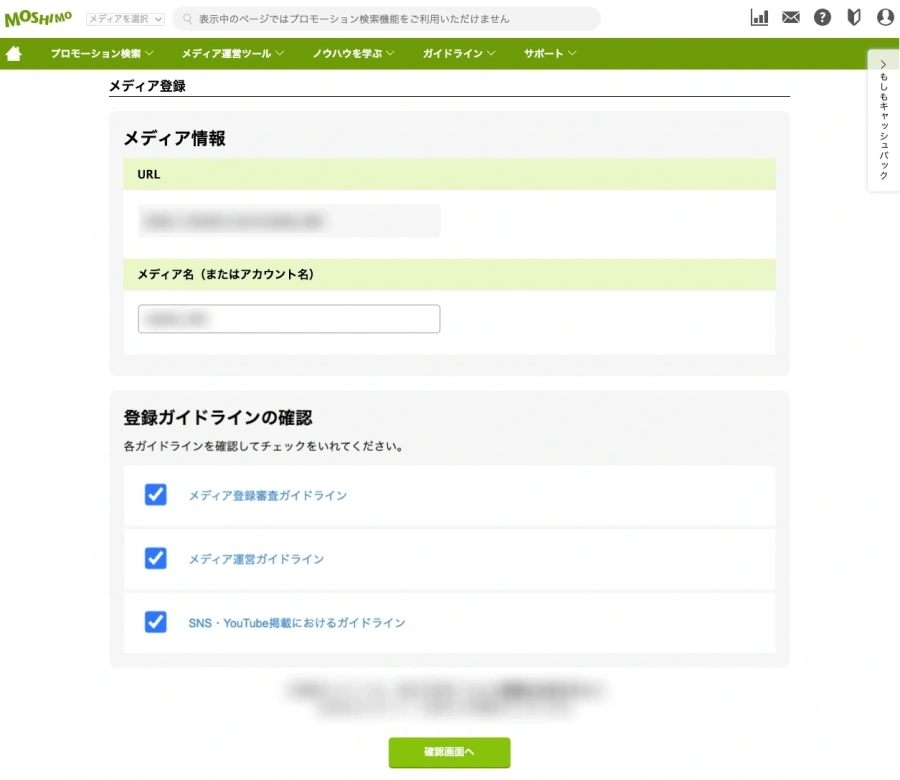
Task: Open the beginner guide badge icon
Action: [854, 18]
